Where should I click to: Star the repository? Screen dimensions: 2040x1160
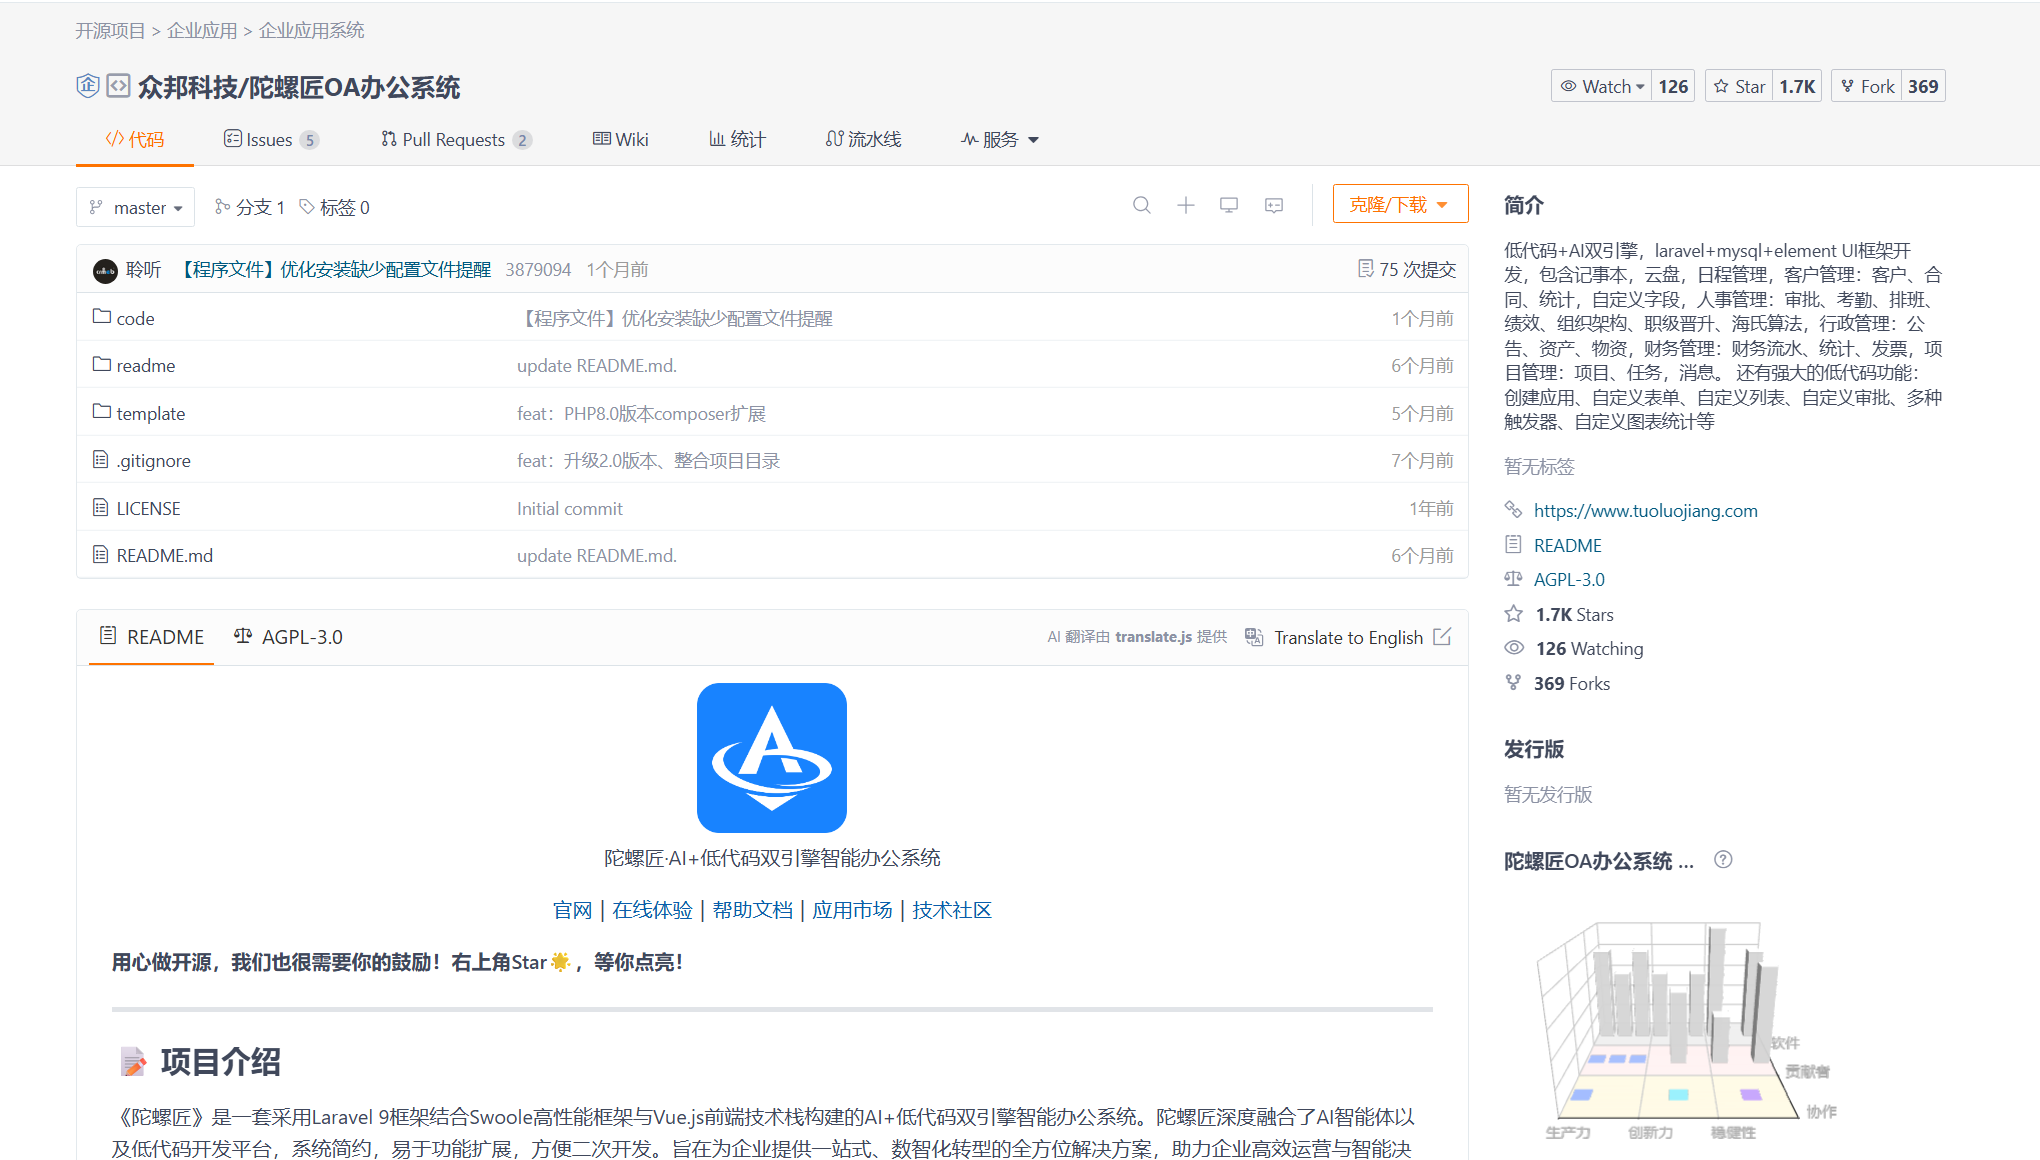1738,86
